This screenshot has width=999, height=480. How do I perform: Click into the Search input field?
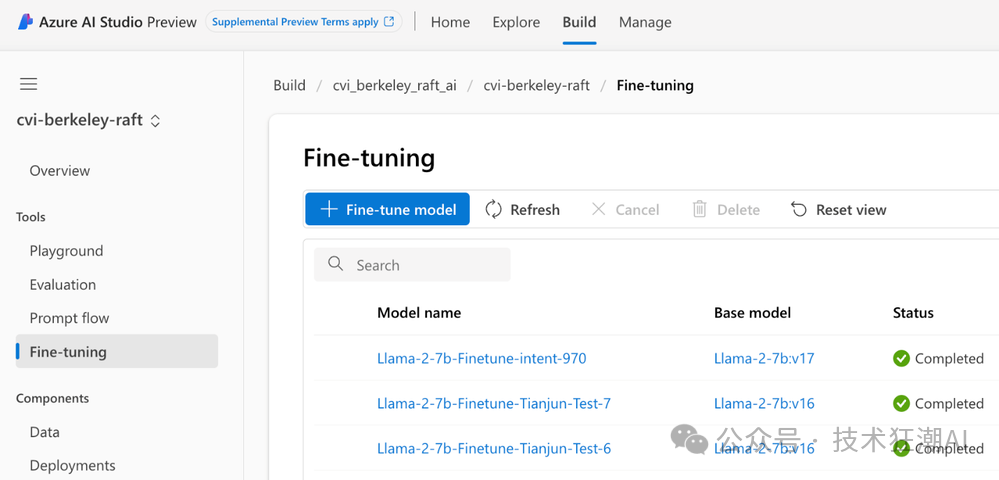point(412,265)
